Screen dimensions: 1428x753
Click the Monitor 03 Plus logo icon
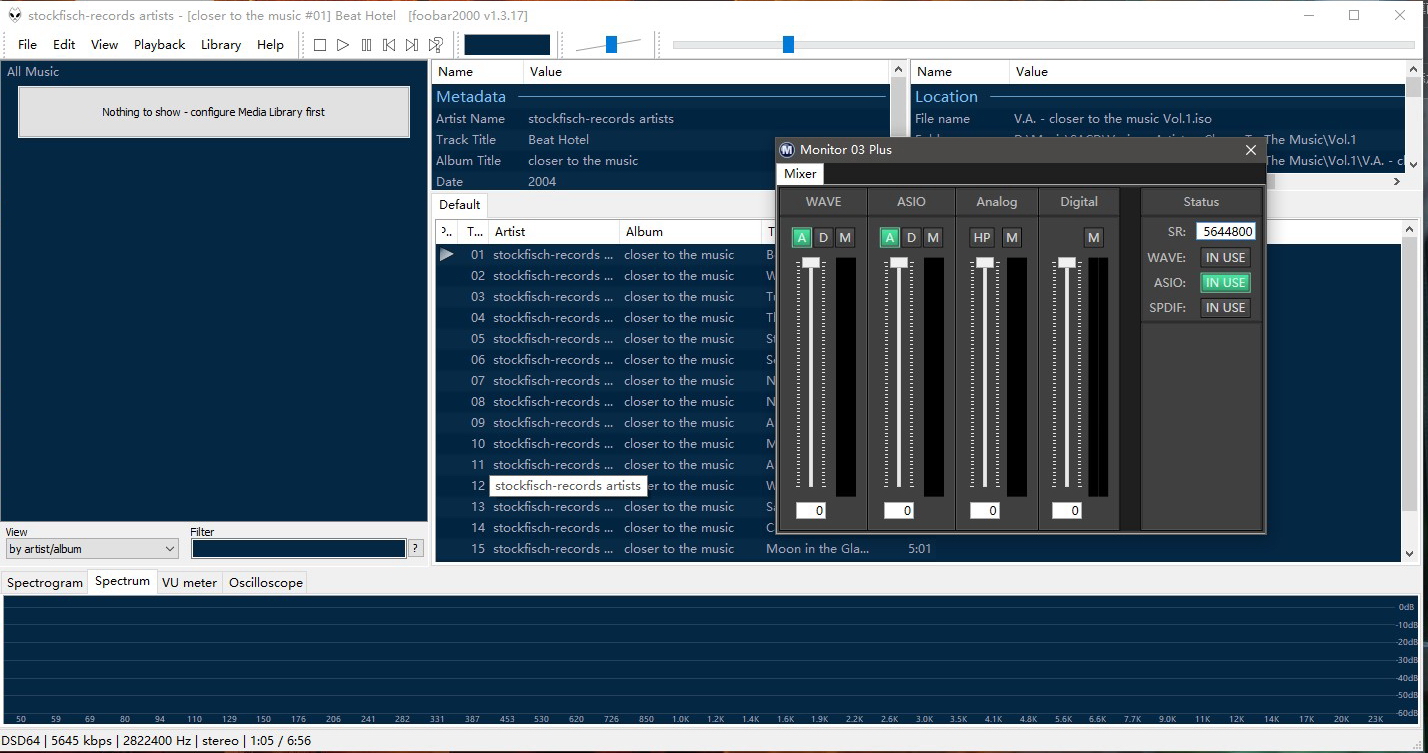click(787, 150)
